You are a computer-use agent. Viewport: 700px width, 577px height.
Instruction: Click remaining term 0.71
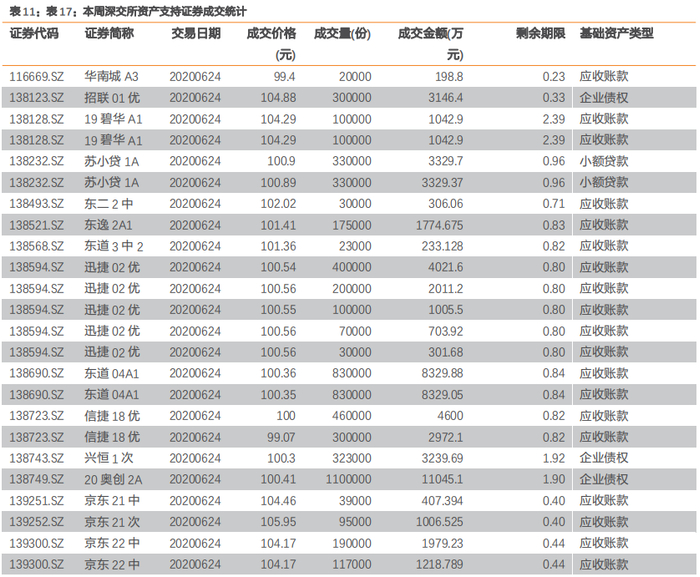pos(554,204)
